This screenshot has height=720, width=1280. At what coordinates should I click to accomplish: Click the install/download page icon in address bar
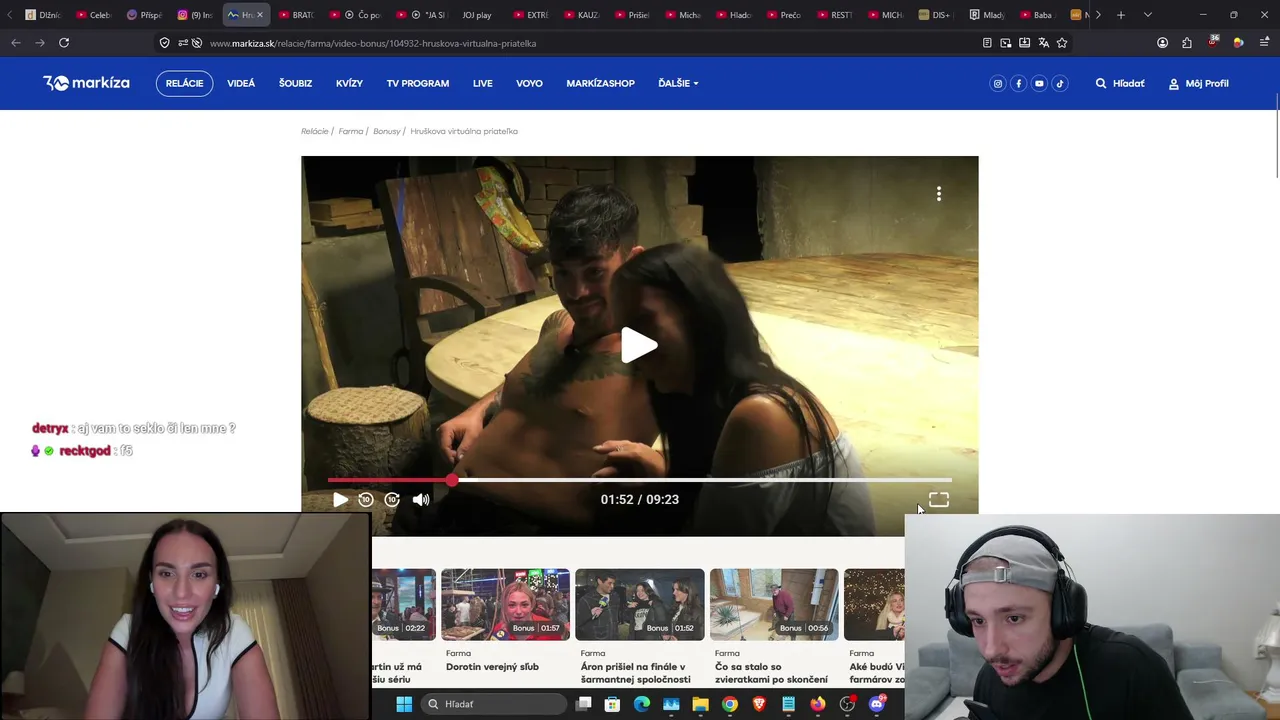pyautogui.click(x=1024, y=43)
